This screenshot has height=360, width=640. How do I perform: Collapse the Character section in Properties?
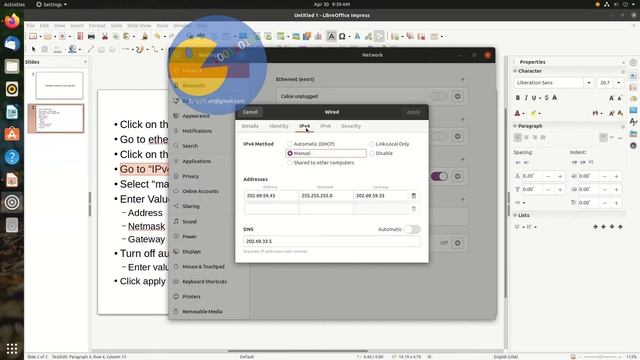click(x=515, y=71)
